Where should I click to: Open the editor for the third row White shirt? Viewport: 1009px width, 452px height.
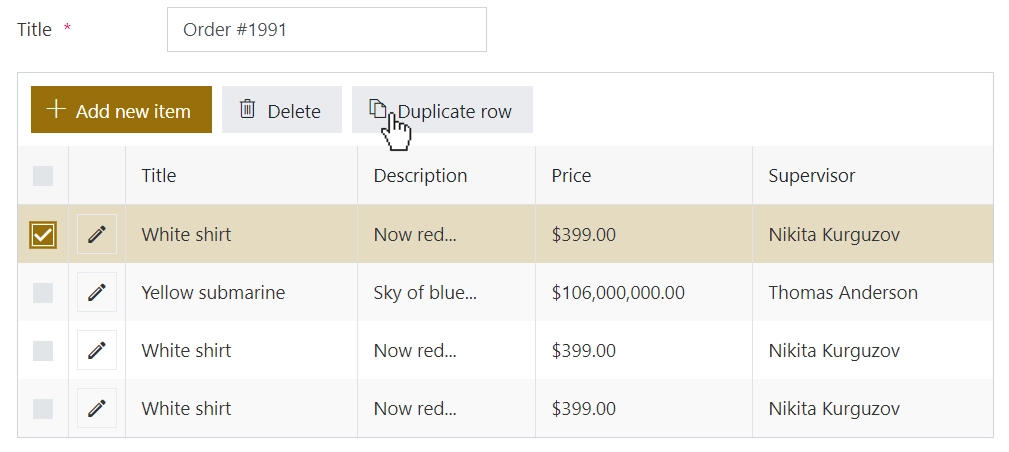pyautogui.click(x=97, y=350)
